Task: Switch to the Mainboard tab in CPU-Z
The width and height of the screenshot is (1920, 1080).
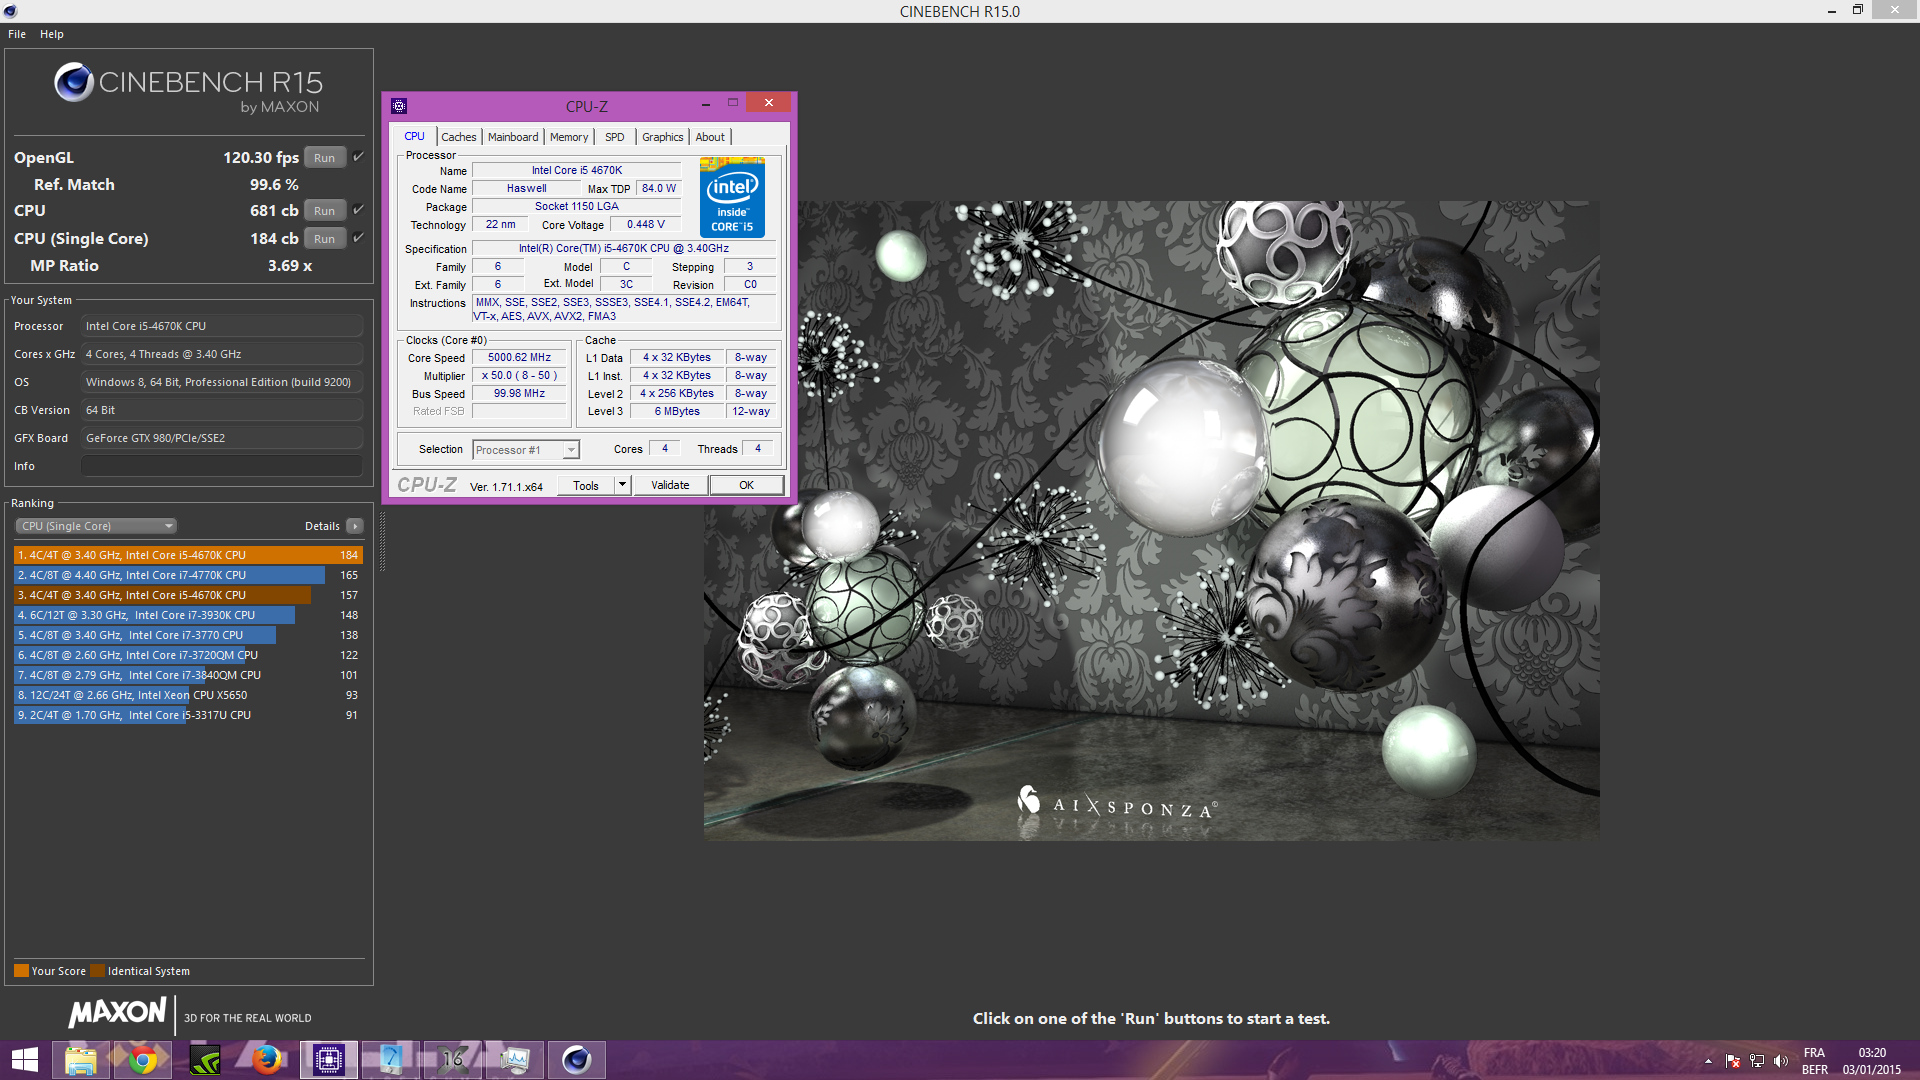Action: coord(513,137)
